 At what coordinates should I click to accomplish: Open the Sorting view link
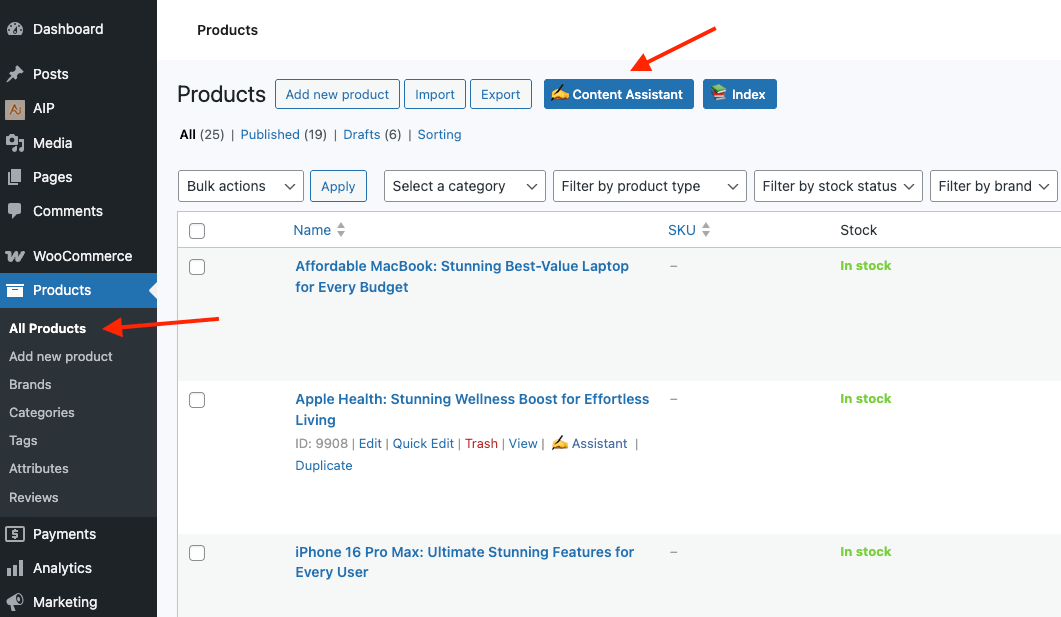click(x=439, y=135)
